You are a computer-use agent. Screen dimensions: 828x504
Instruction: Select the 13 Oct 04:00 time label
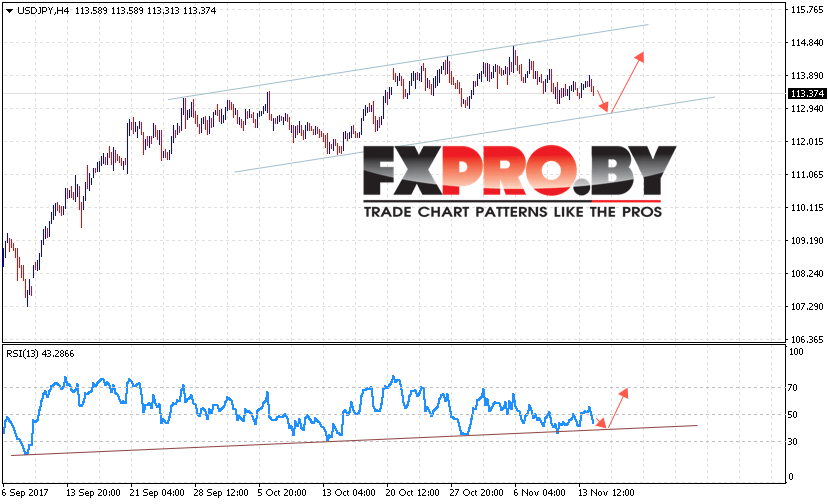(x=349, y=493)
